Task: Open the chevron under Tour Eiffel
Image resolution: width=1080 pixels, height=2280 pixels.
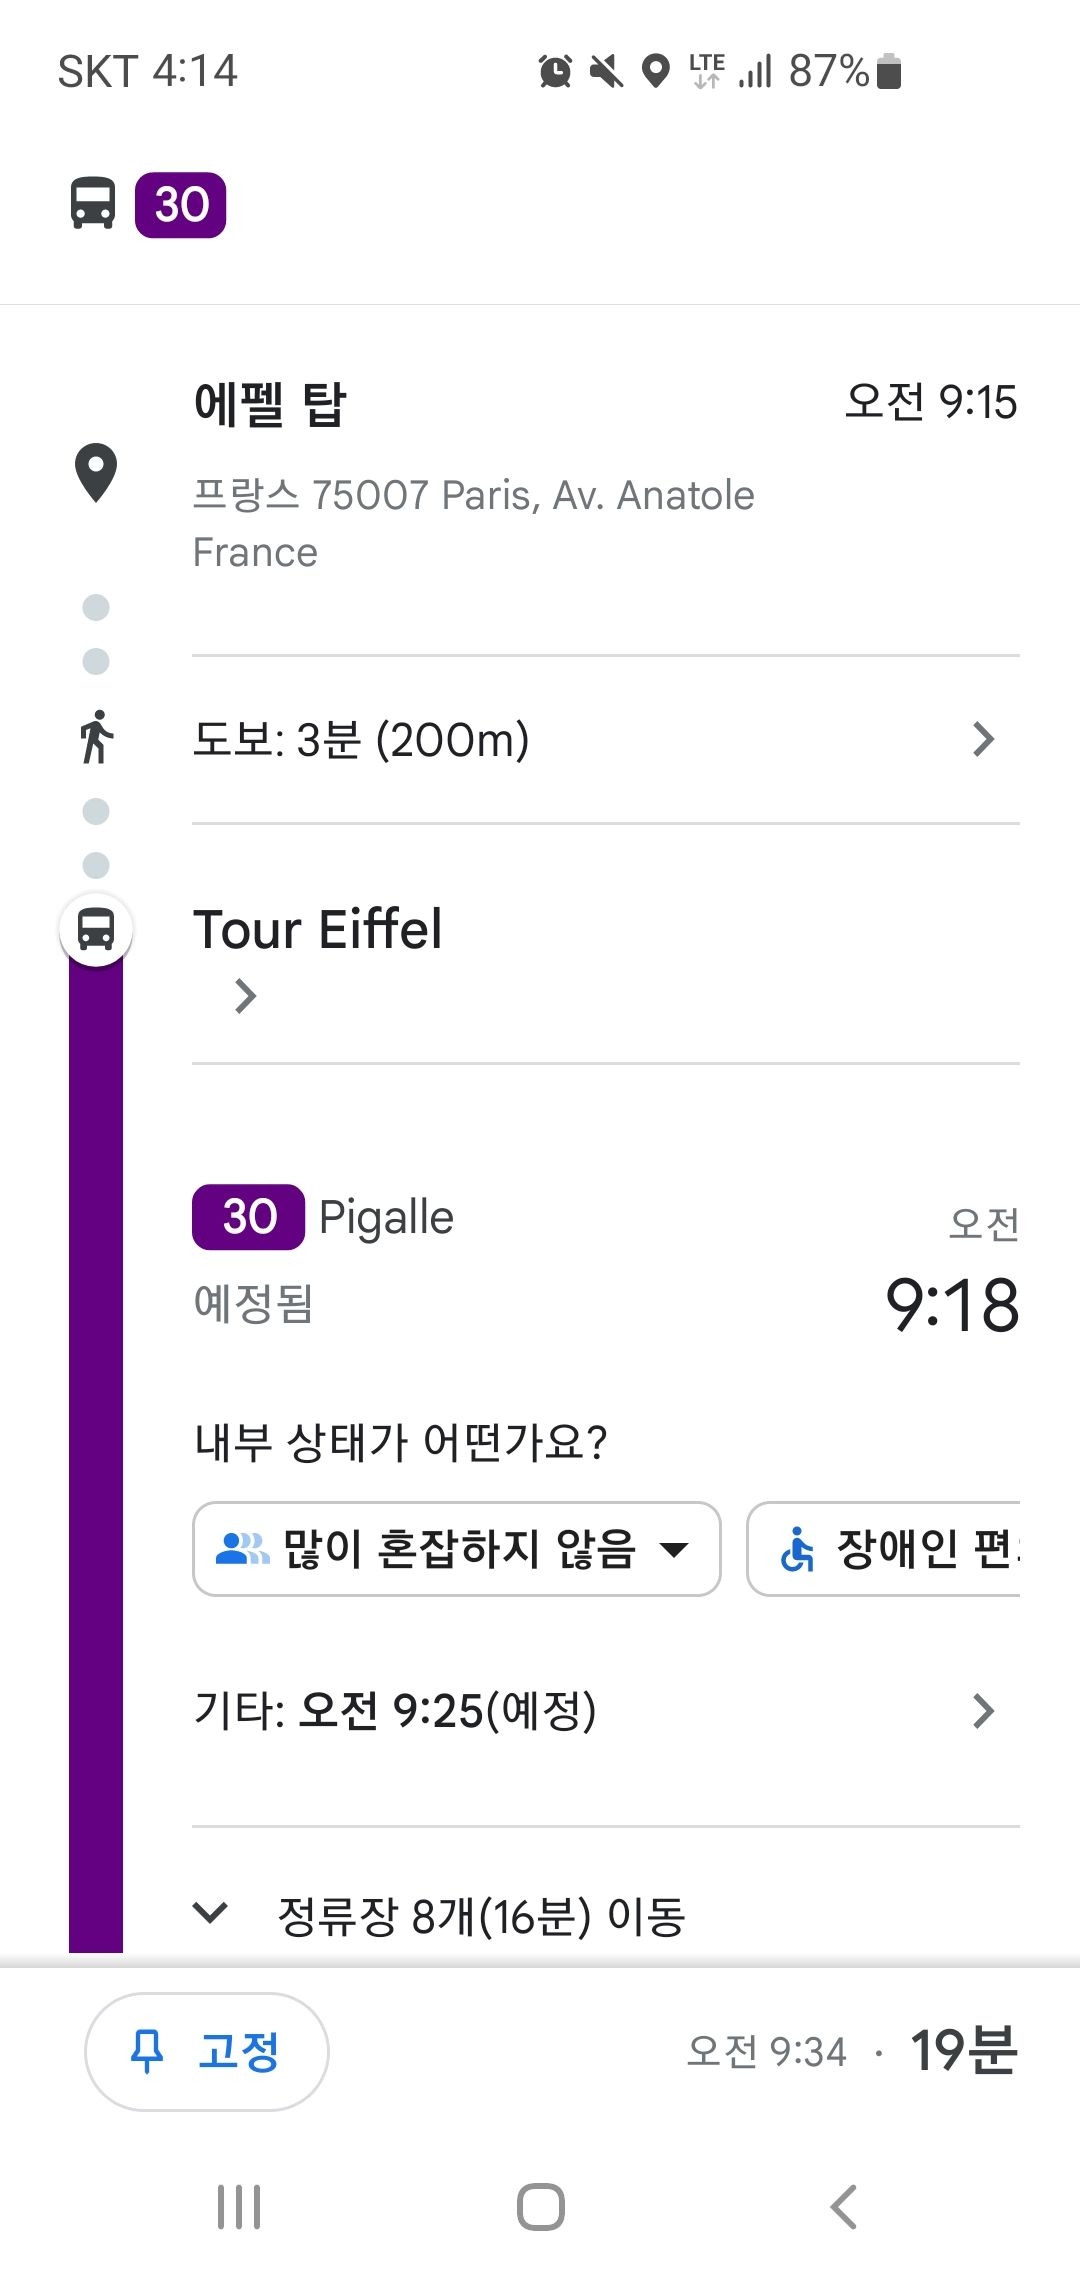Action: coord(245,996)
